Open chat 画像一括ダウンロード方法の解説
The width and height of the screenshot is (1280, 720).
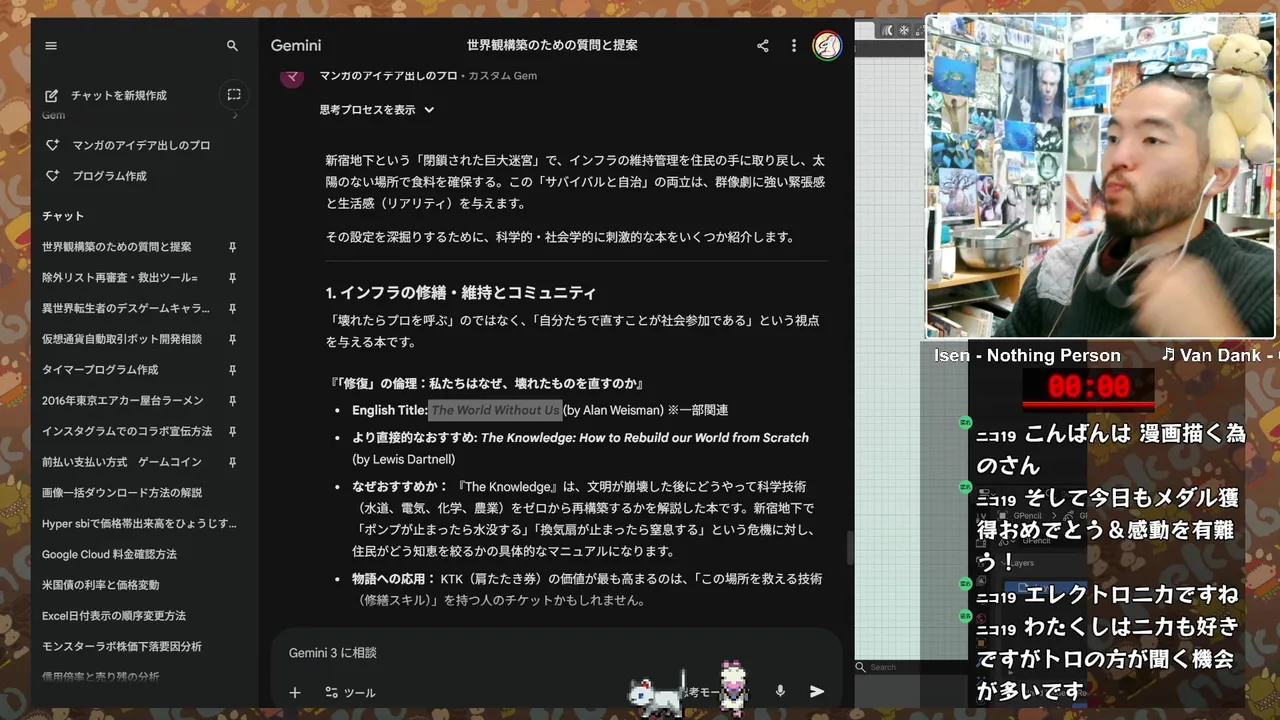(x=122, y=493)
